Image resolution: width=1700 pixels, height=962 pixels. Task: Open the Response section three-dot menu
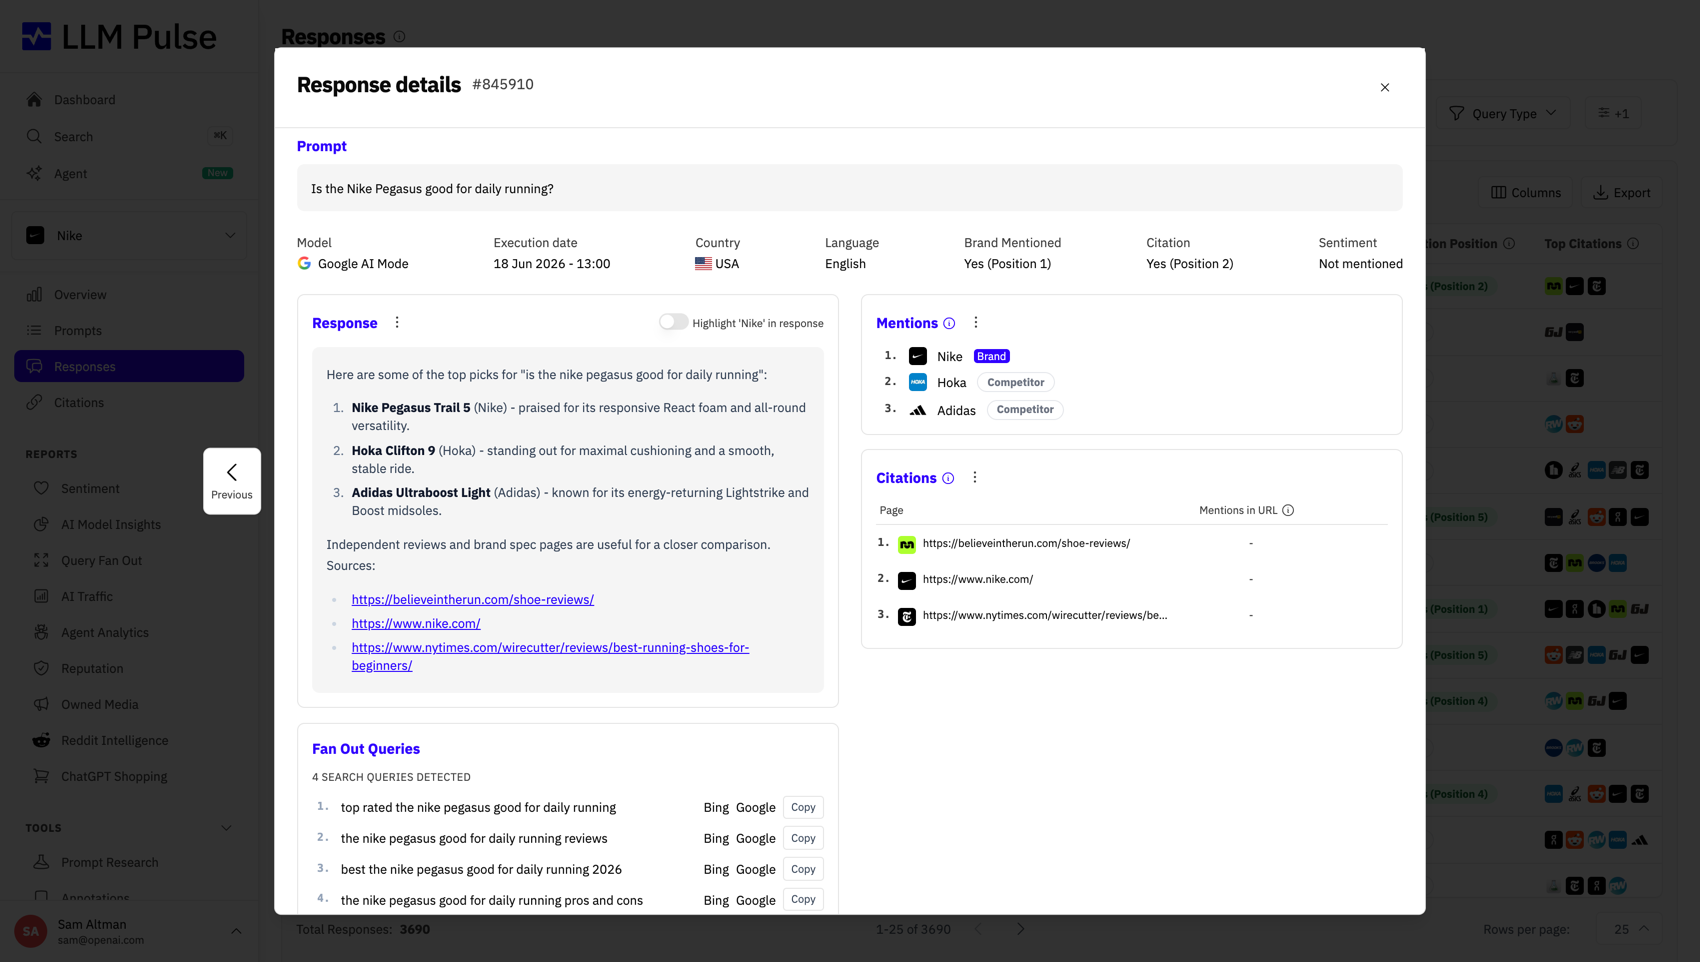pos(397,323)
